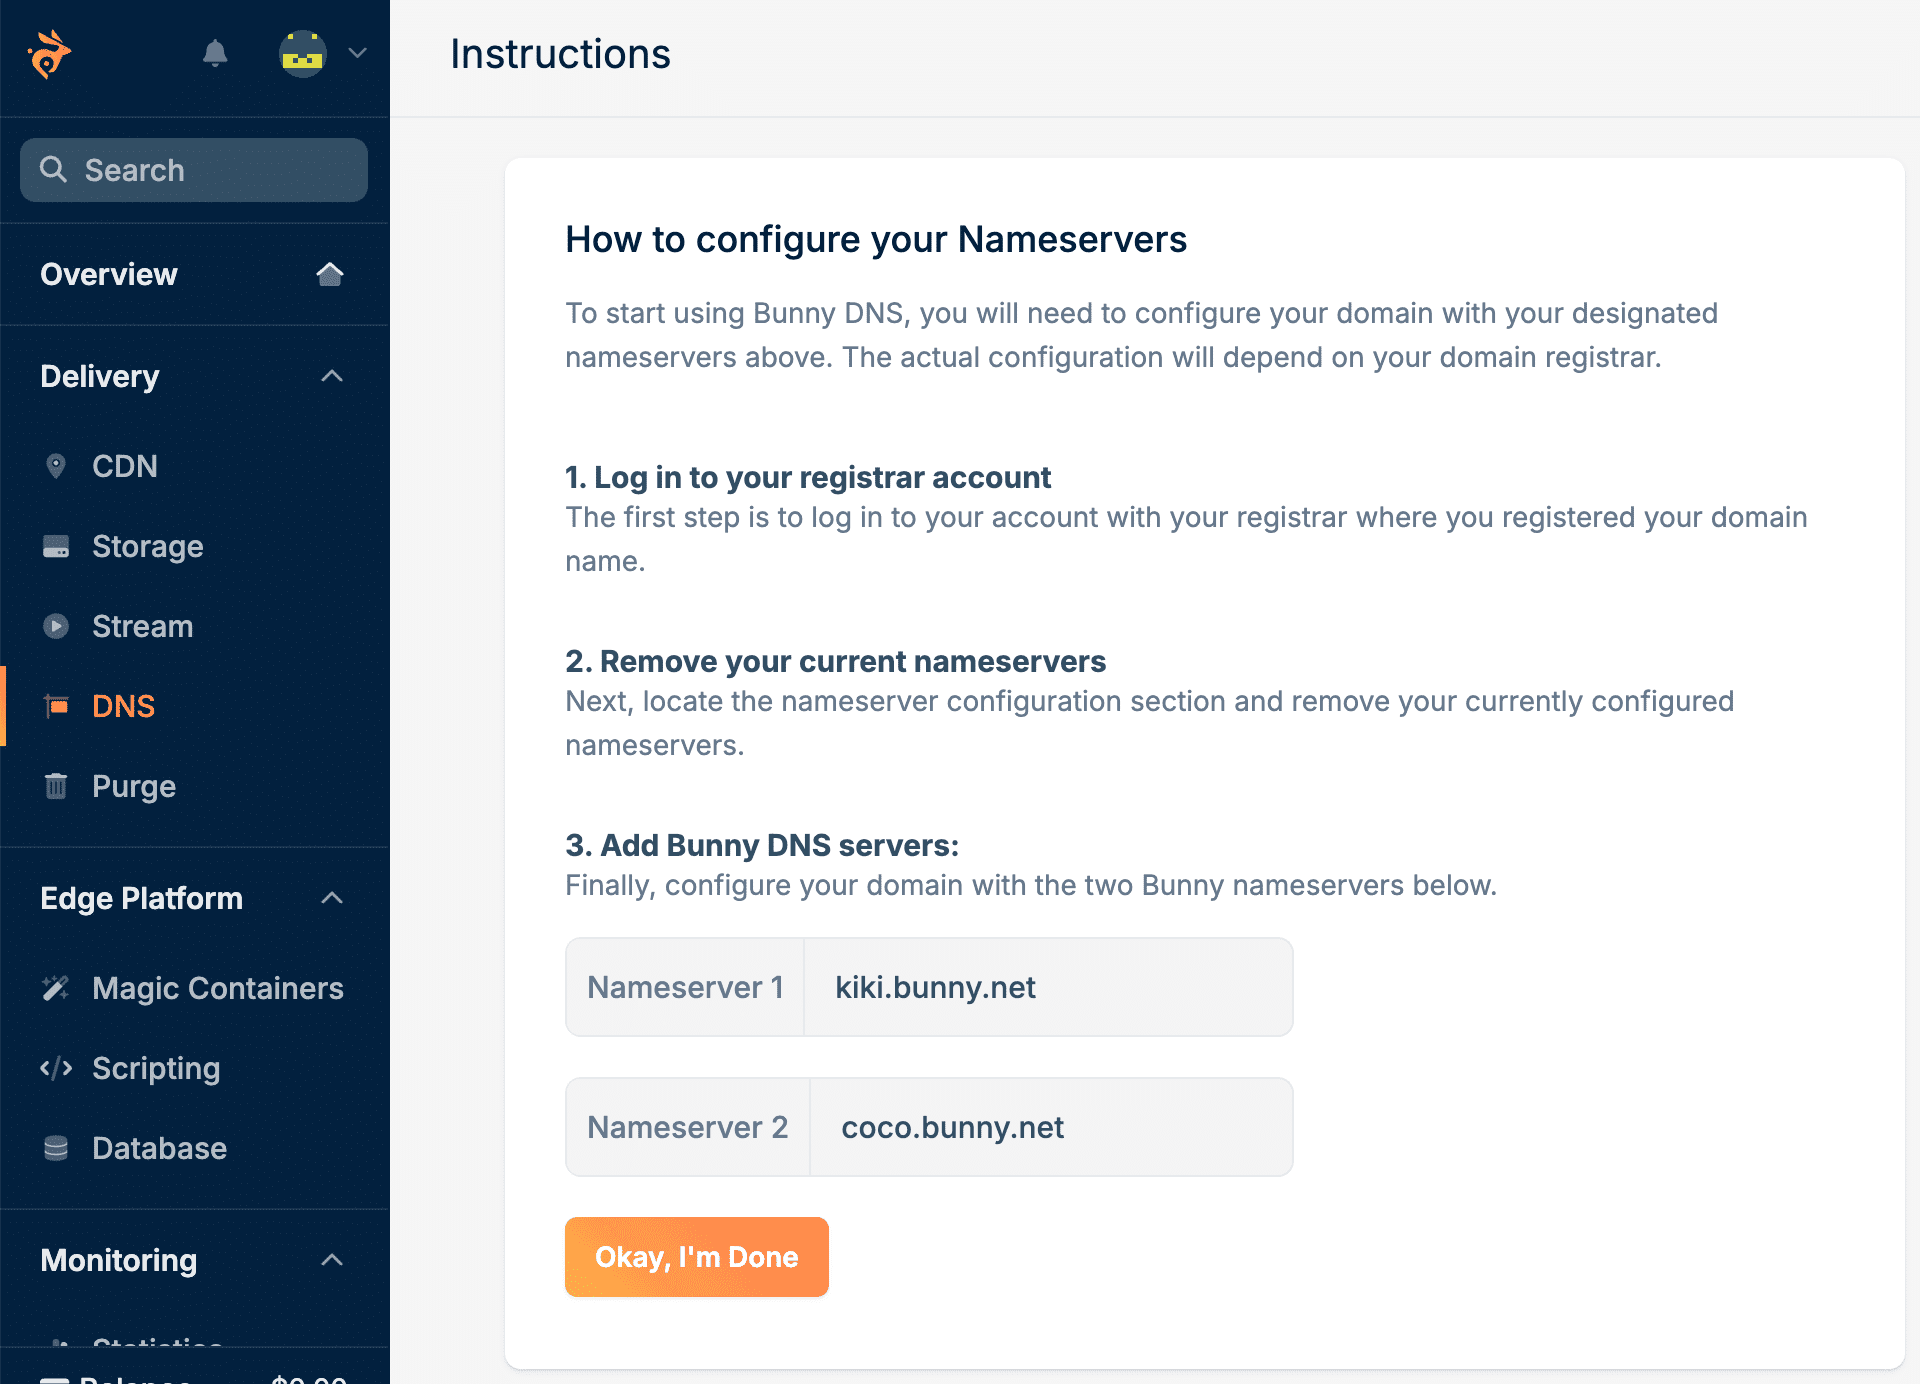Click the Stream play icon
The width and height of the screenshot is (1920, 1384).
click(56, 627)
